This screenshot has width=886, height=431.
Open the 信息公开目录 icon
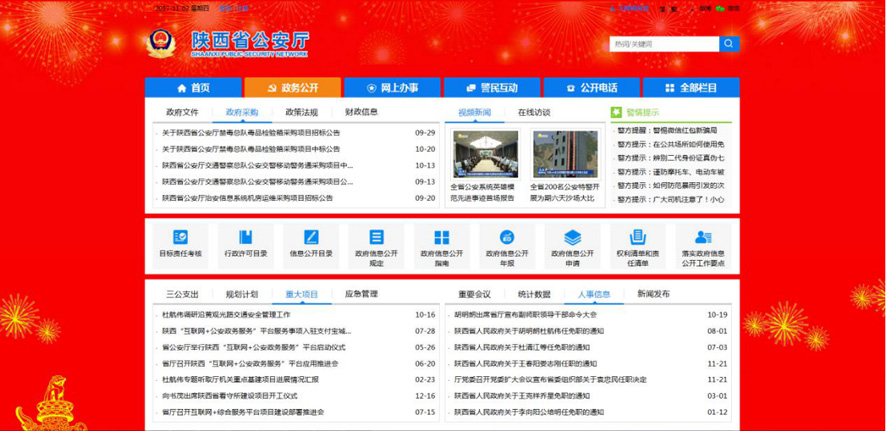coord(311,238)
